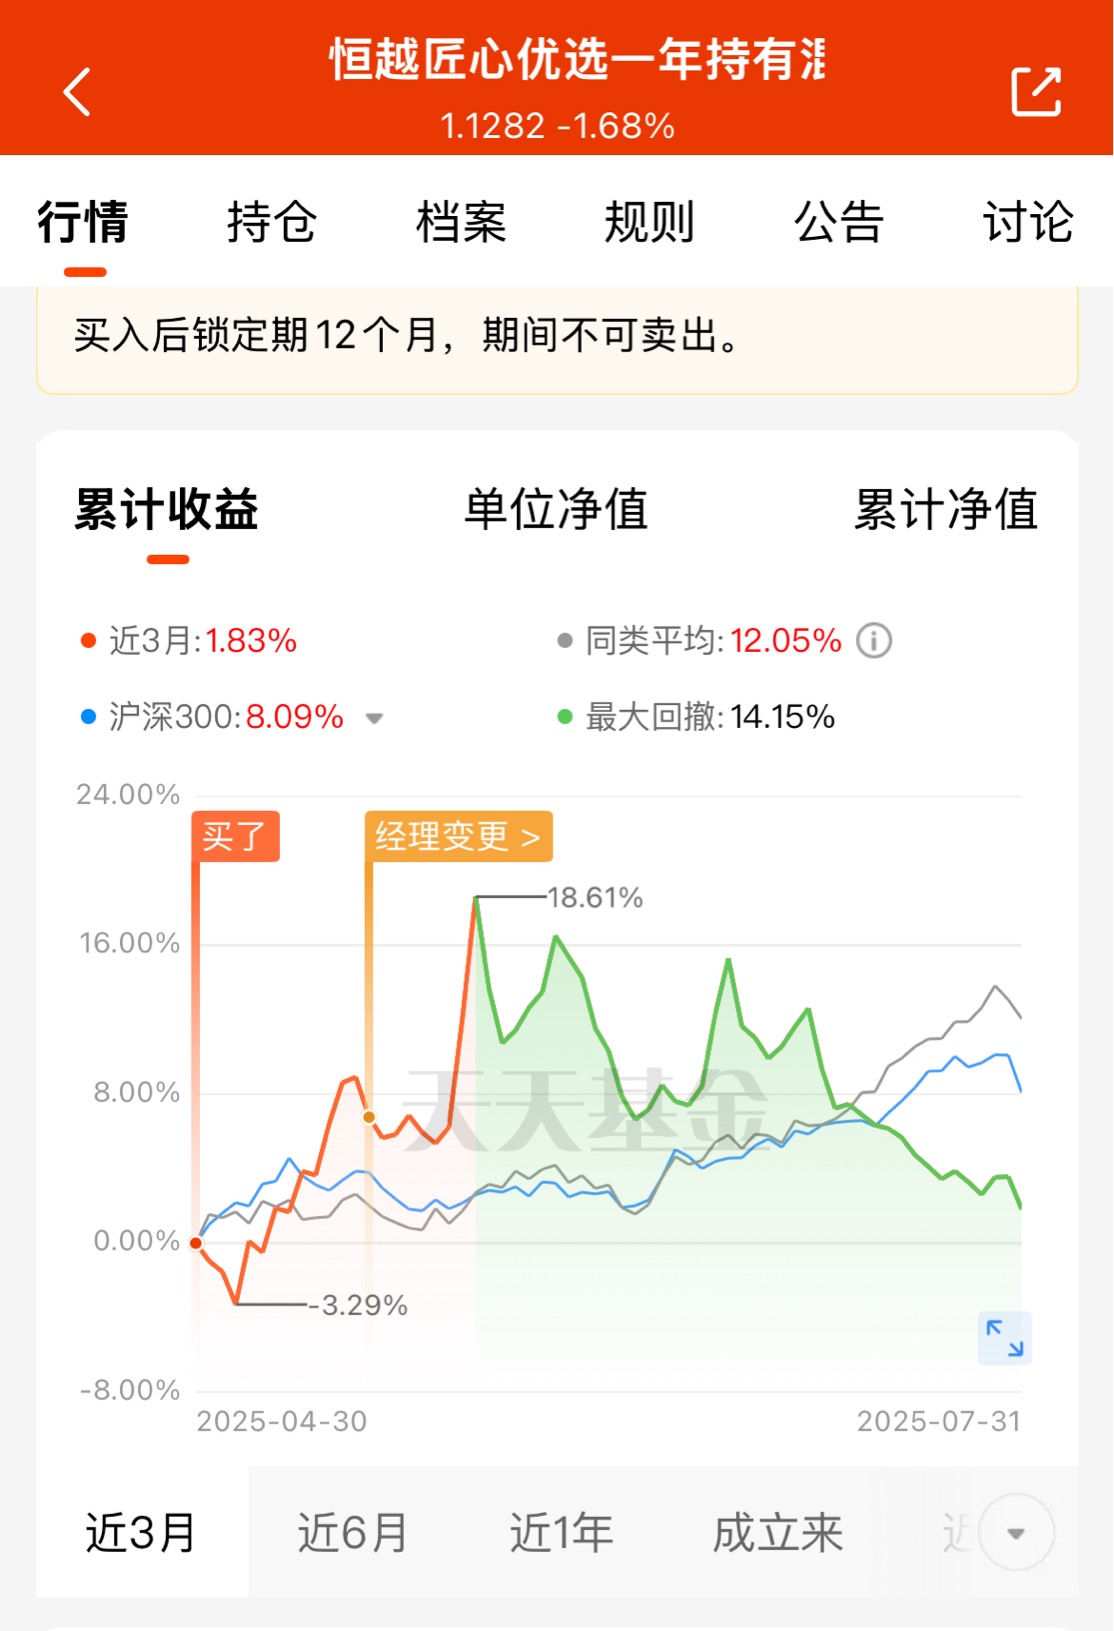Toggle the orange 近3月 legend dot
1114x1631 pixels.
coord(88,641)
